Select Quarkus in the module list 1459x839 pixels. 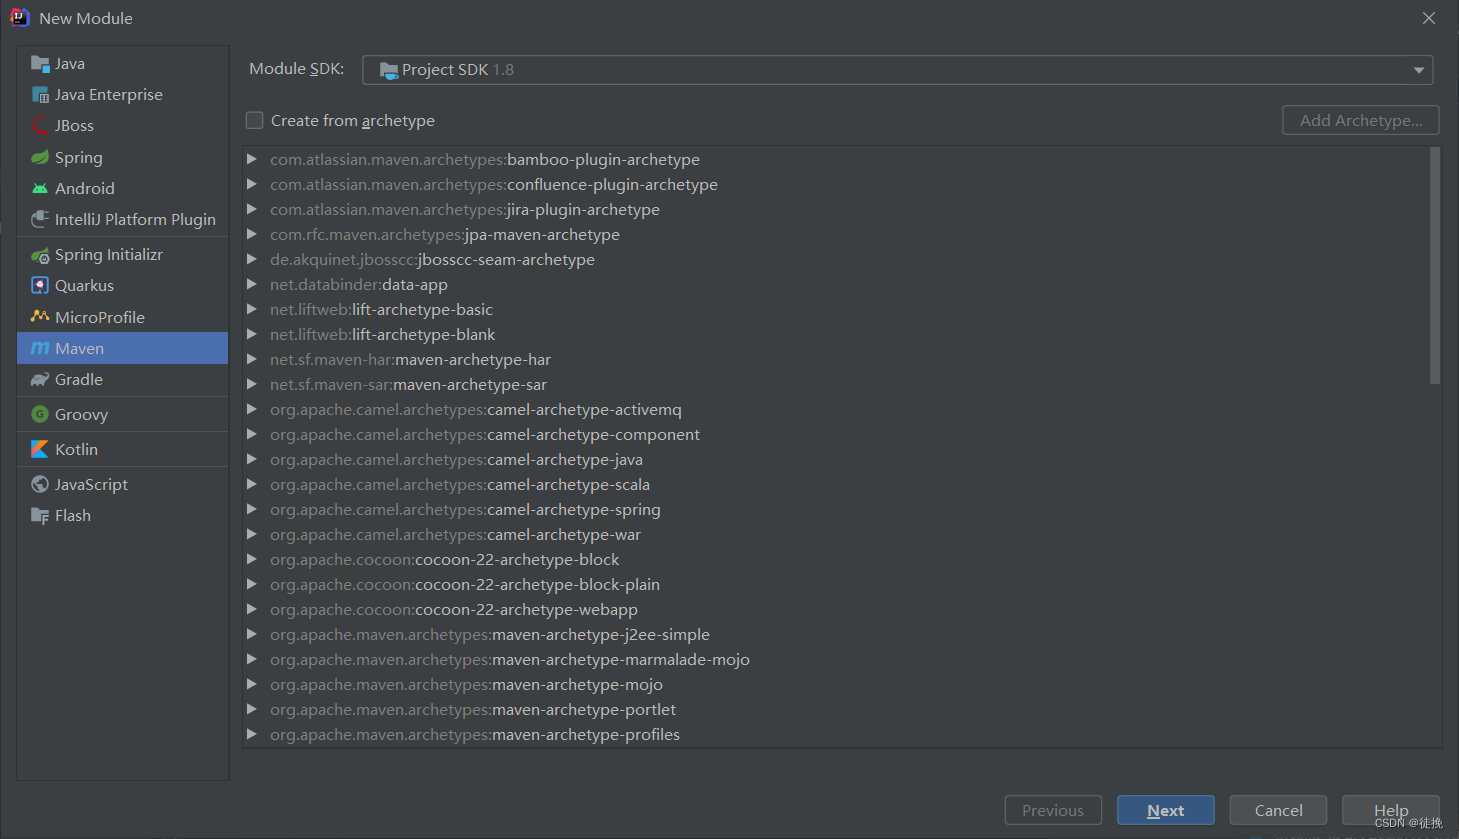click(x=123, y=286)
